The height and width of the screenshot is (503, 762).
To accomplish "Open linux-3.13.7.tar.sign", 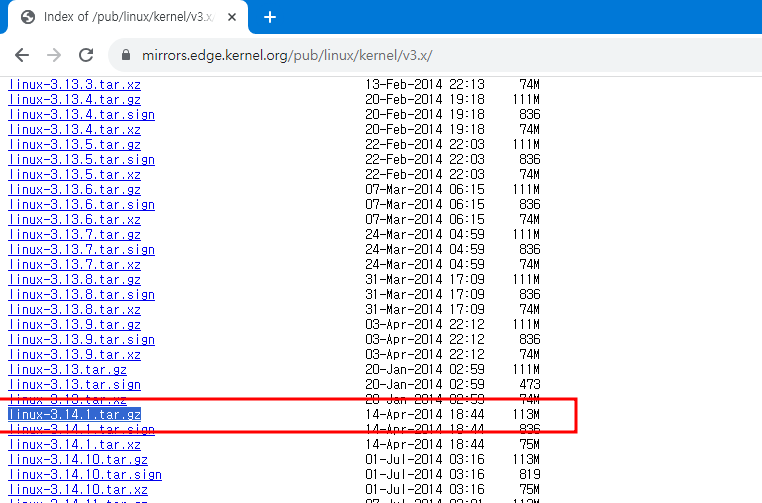I will coord(82,250).
